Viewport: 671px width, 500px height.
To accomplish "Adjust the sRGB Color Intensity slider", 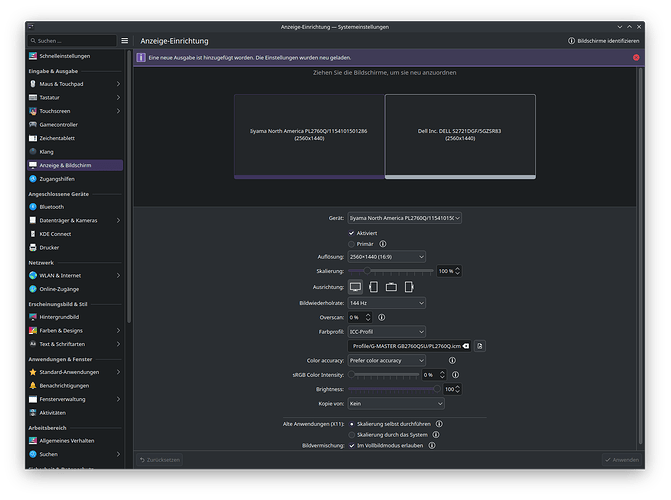I will pos(384,375).
